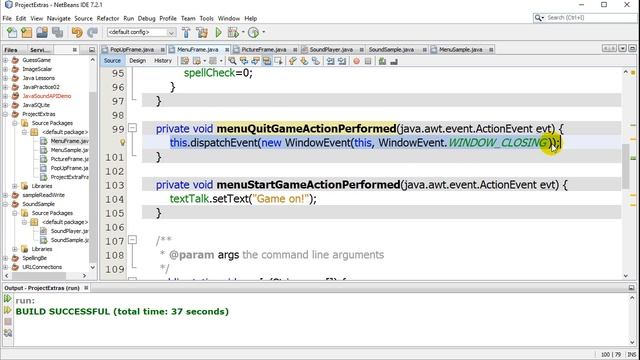Image resolution: width=640 pixels, height=360 pixels.
Task: Click the Stop Macro Recording icon
Action: tap(368, 61)
